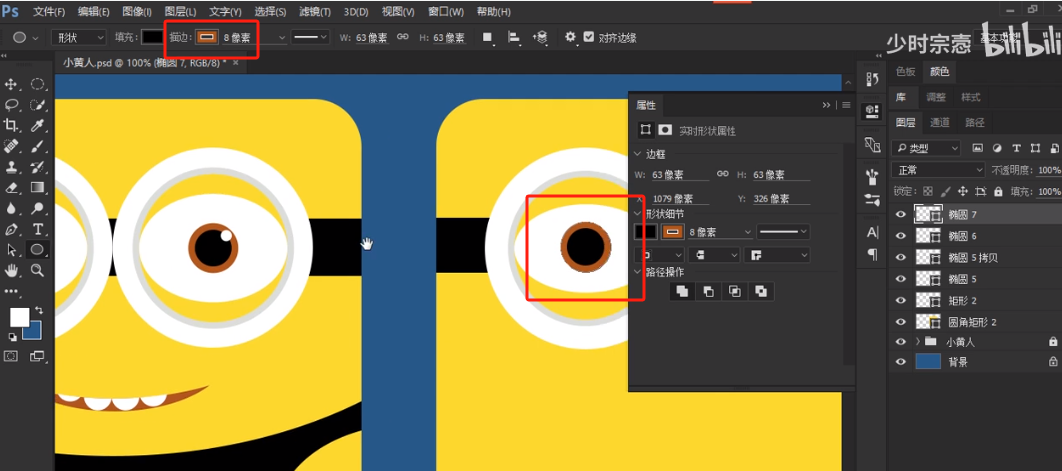
Task: Select the Hand tool
Action: (x=11, y=270)
